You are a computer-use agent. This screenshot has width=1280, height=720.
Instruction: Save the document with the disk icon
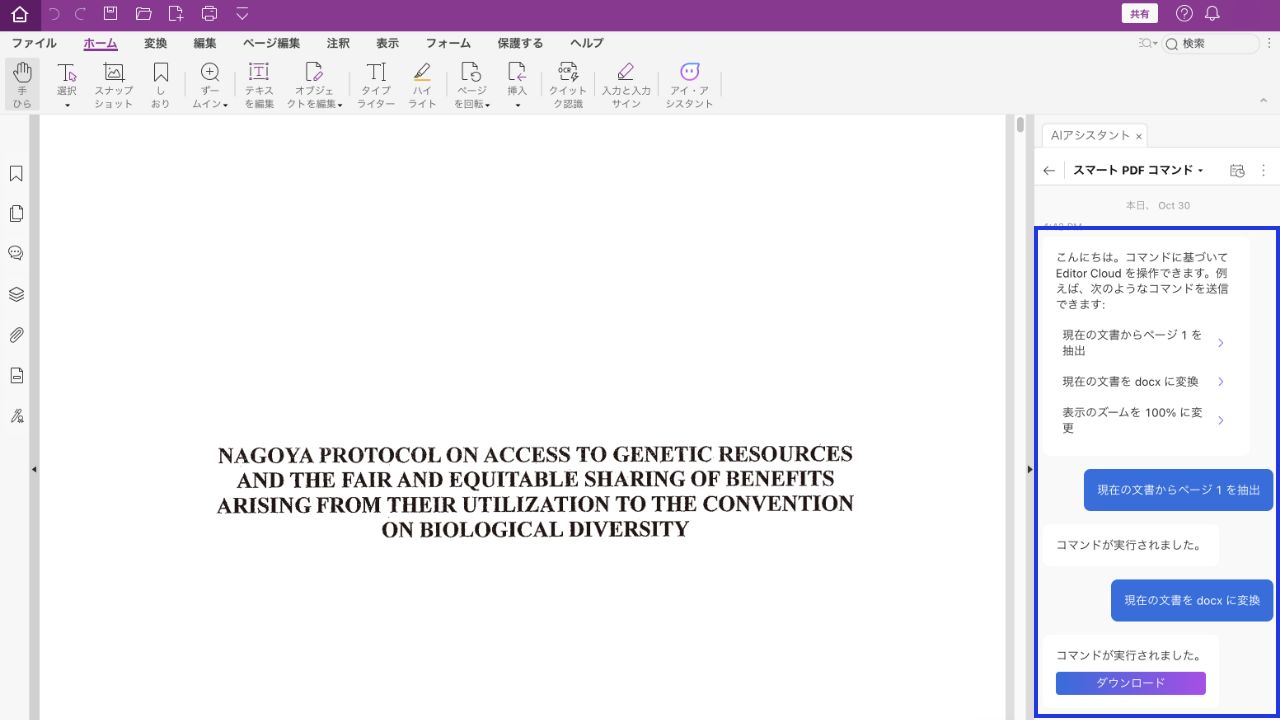point(111,14)
